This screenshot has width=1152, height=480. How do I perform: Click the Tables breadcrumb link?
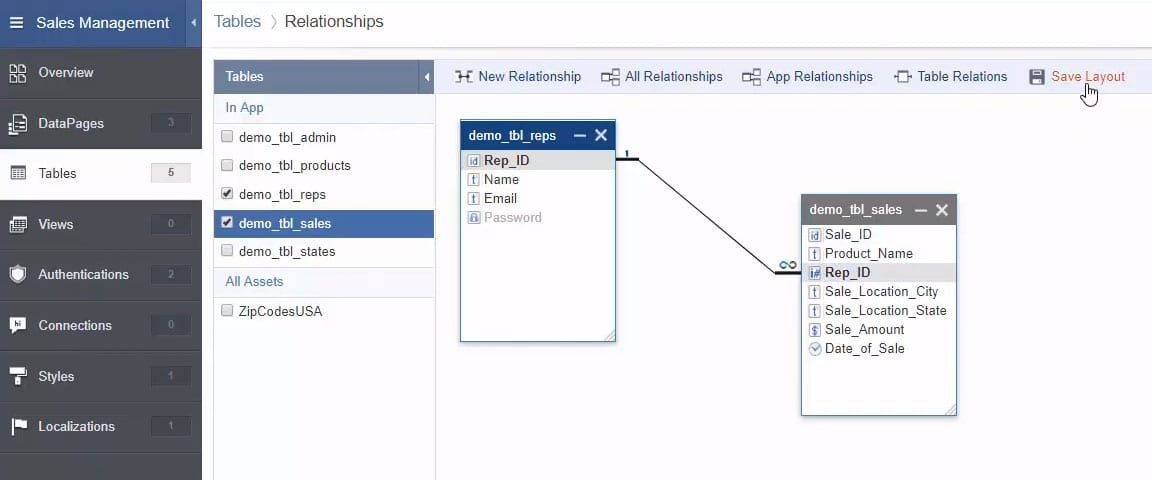click(237, 21)
